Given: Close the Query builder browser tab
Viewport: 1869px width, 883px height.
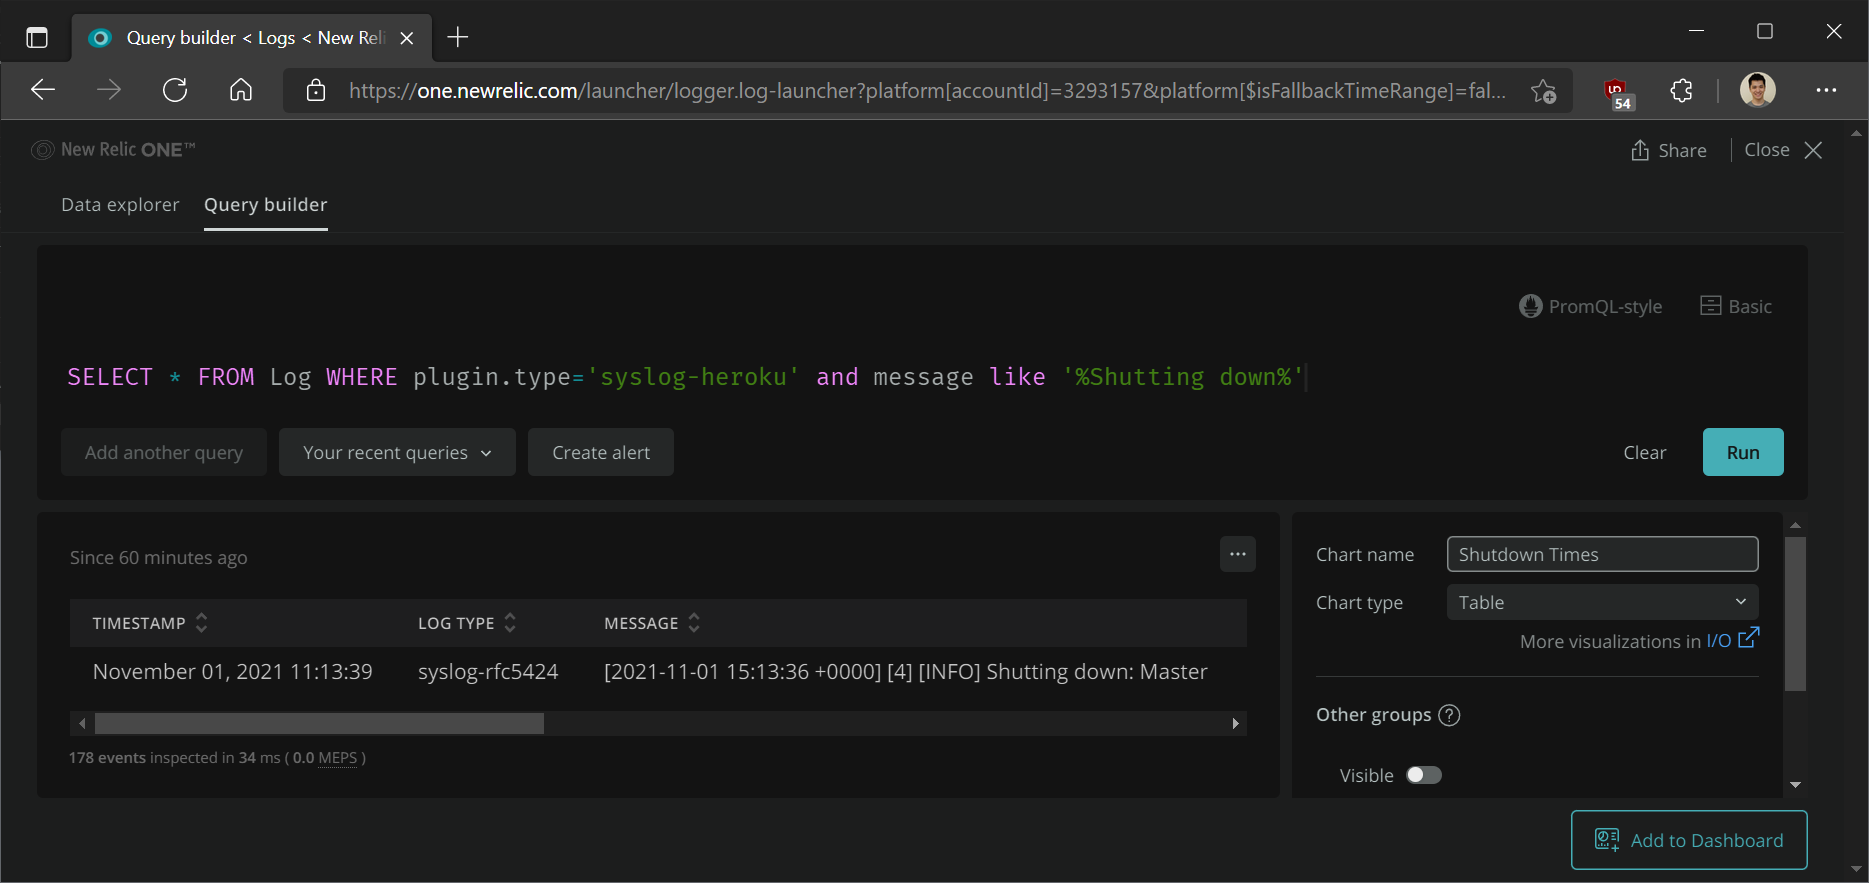Looking at the screenshot, I should [x=407, y=38].
